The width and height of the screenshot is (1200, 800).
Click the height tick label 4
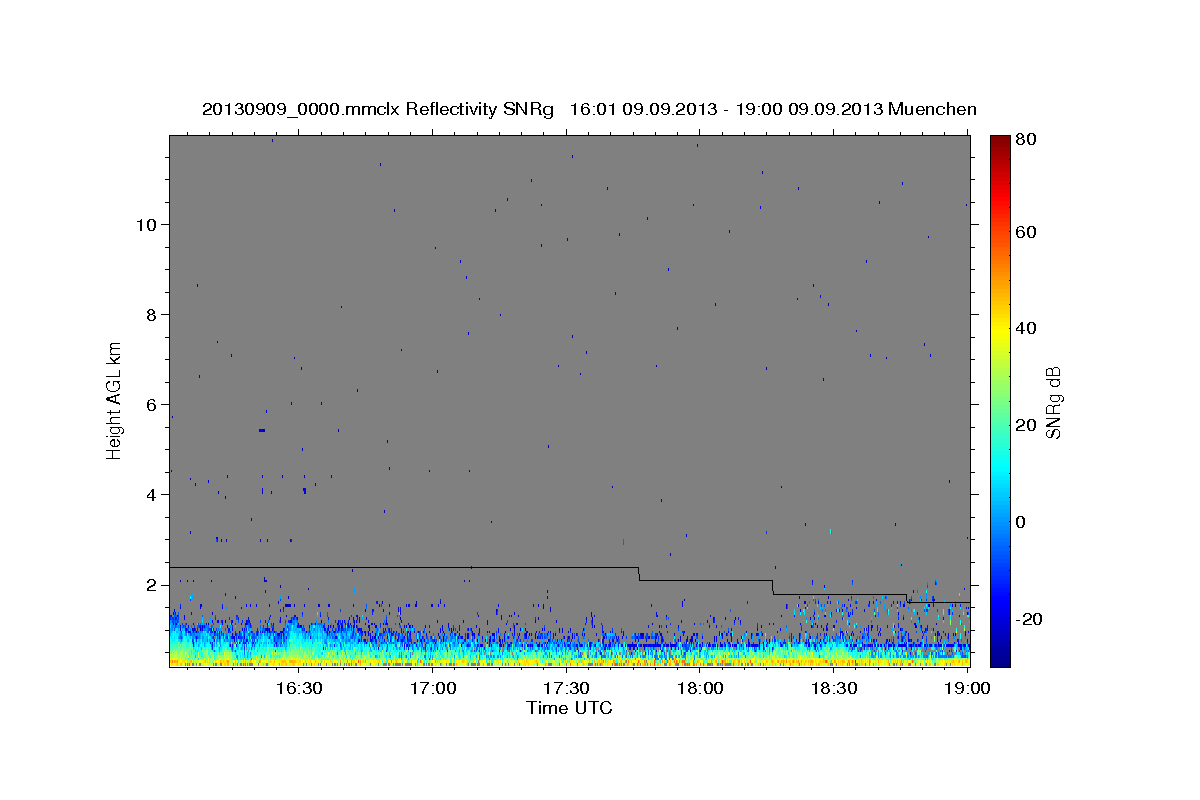click(x=153, y=494)
